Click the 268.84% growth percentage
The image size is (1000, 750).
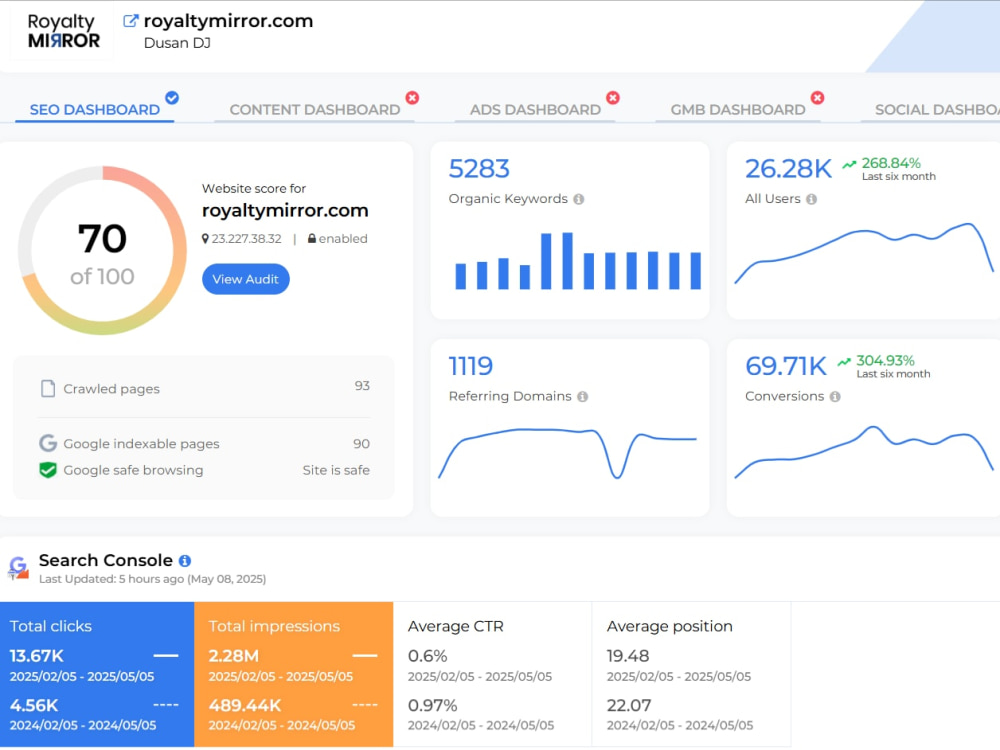pos(891,163)
